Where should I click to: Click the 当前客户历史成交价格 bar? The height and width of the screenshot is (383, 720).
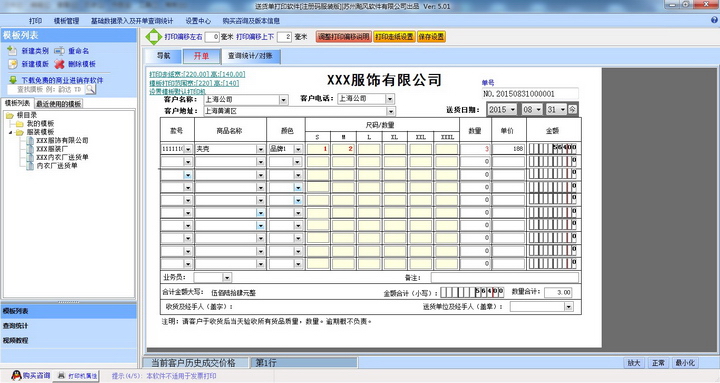coord(196,363)
